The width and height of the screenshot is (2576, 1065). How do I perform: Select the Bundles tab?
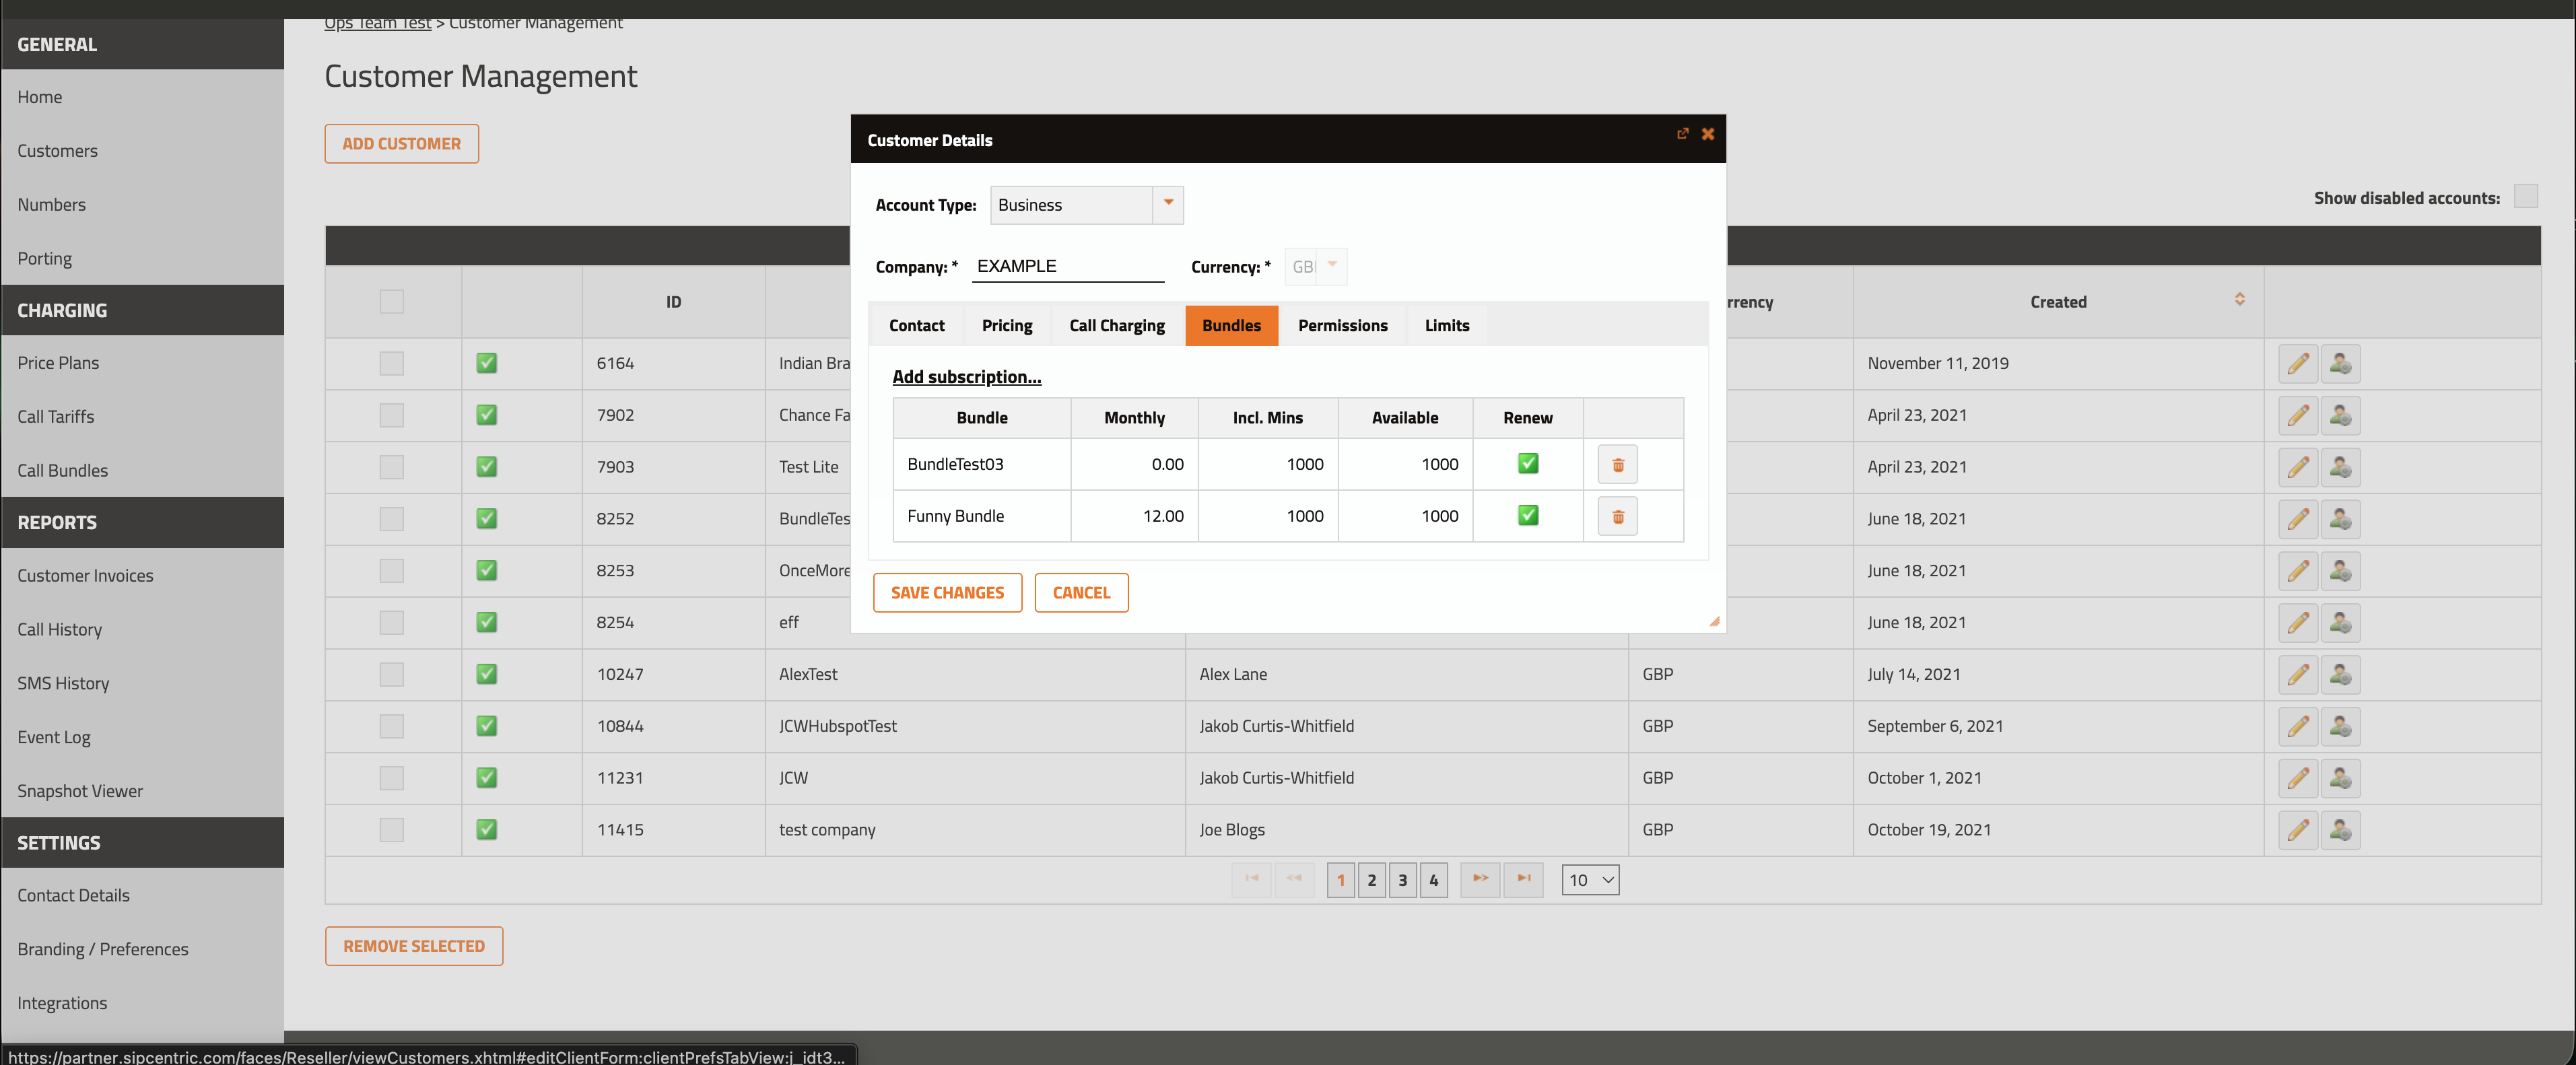pos(1231,326)
